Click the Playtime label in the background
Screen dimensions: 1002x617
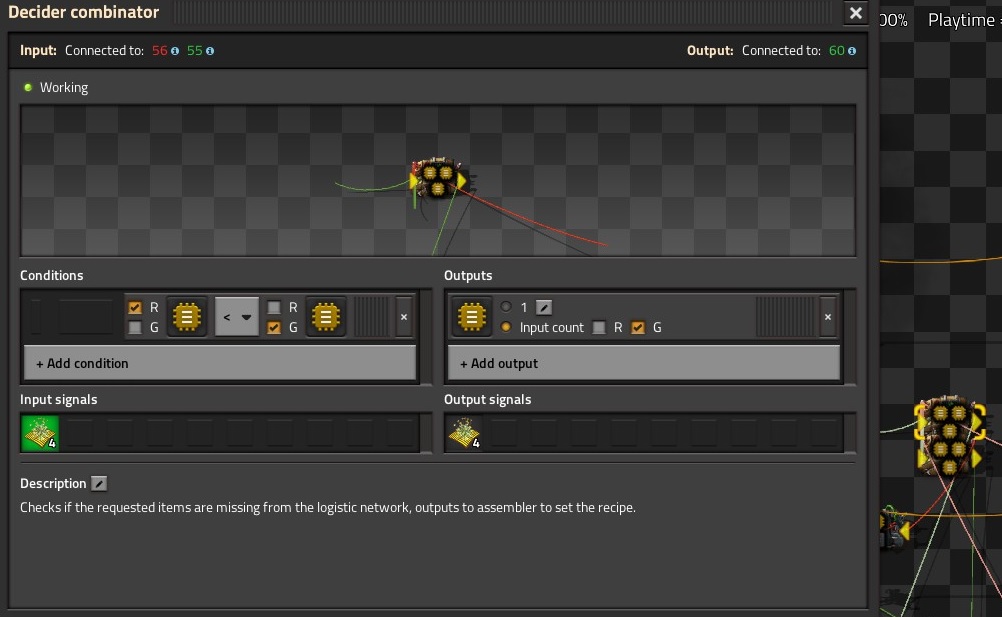[961, 20]
